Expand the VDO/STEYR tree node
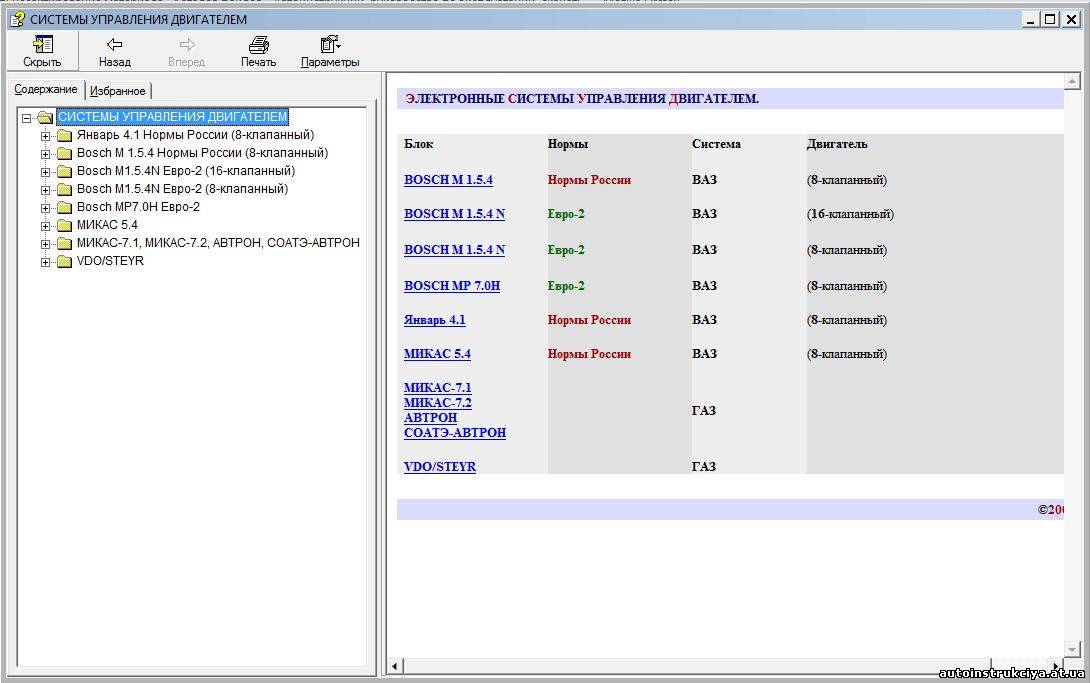Image resolution: width=1090 pixels, height=683 pixels. 45,263
